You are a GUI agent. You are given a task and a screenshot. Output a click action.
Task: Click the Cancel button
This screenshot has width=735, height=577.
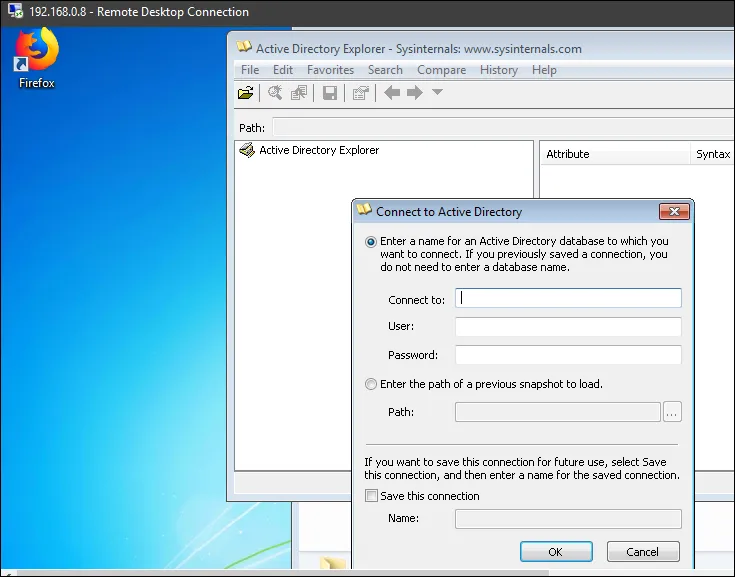coord(643,552)
